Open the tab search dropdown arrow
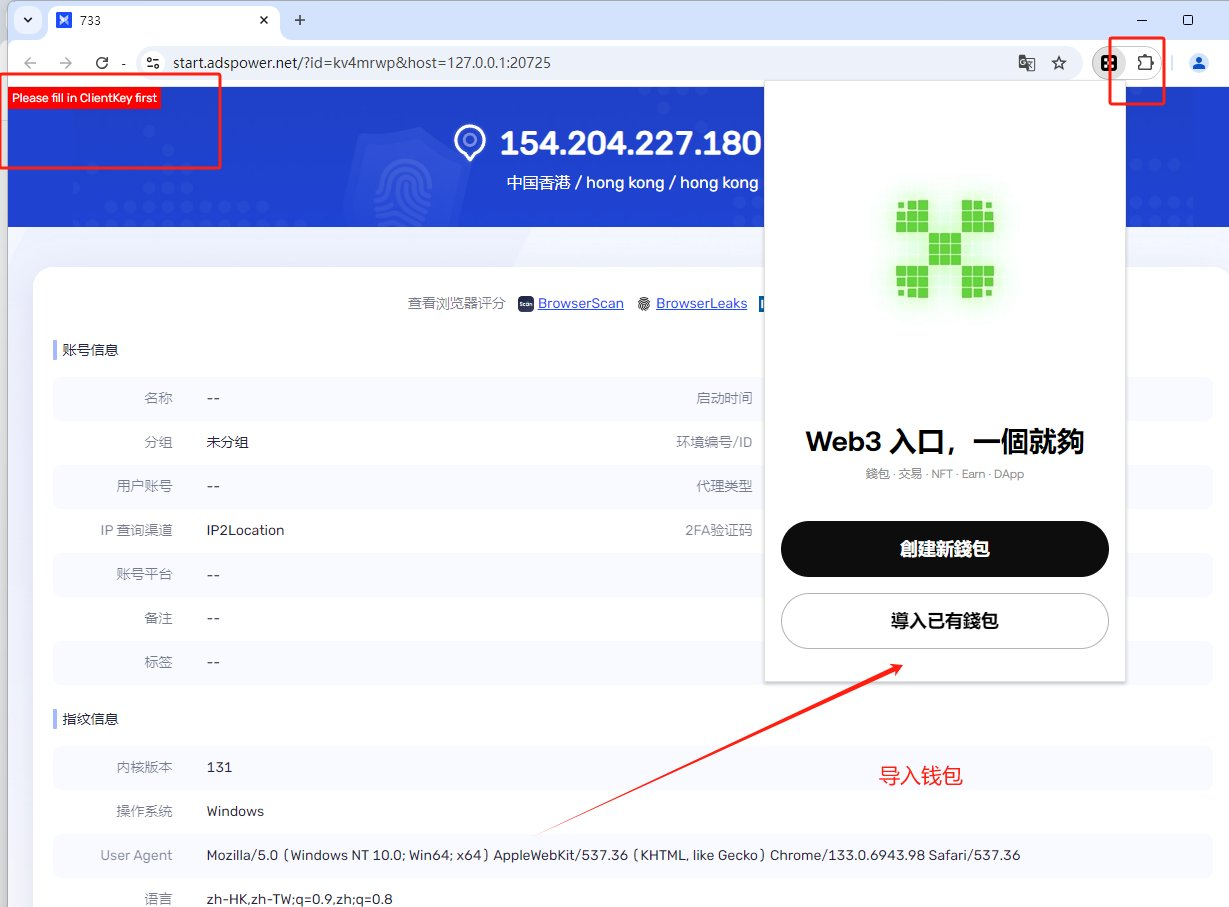The height and width of the screenshot is (907, 1229). (26, 20)
